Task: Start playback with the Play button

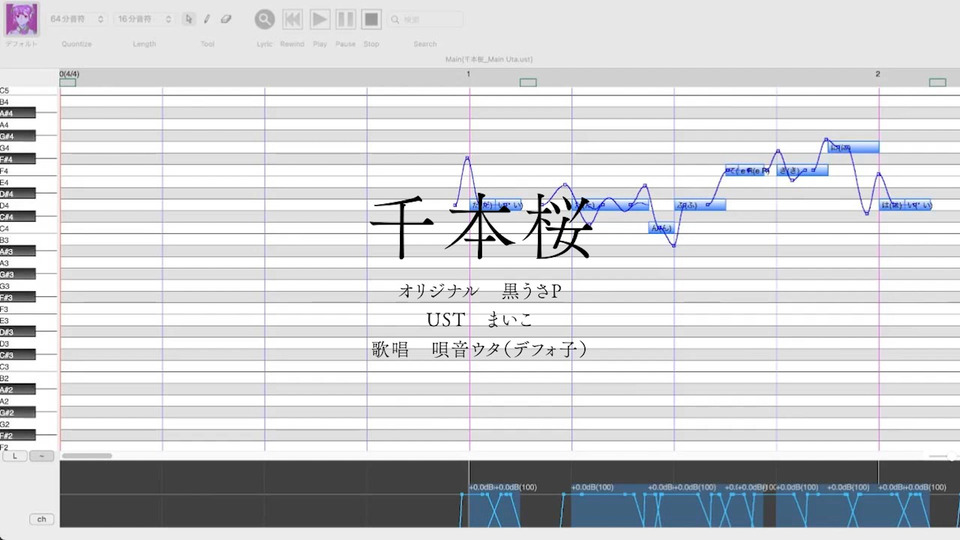Action: tap(319, 20)
